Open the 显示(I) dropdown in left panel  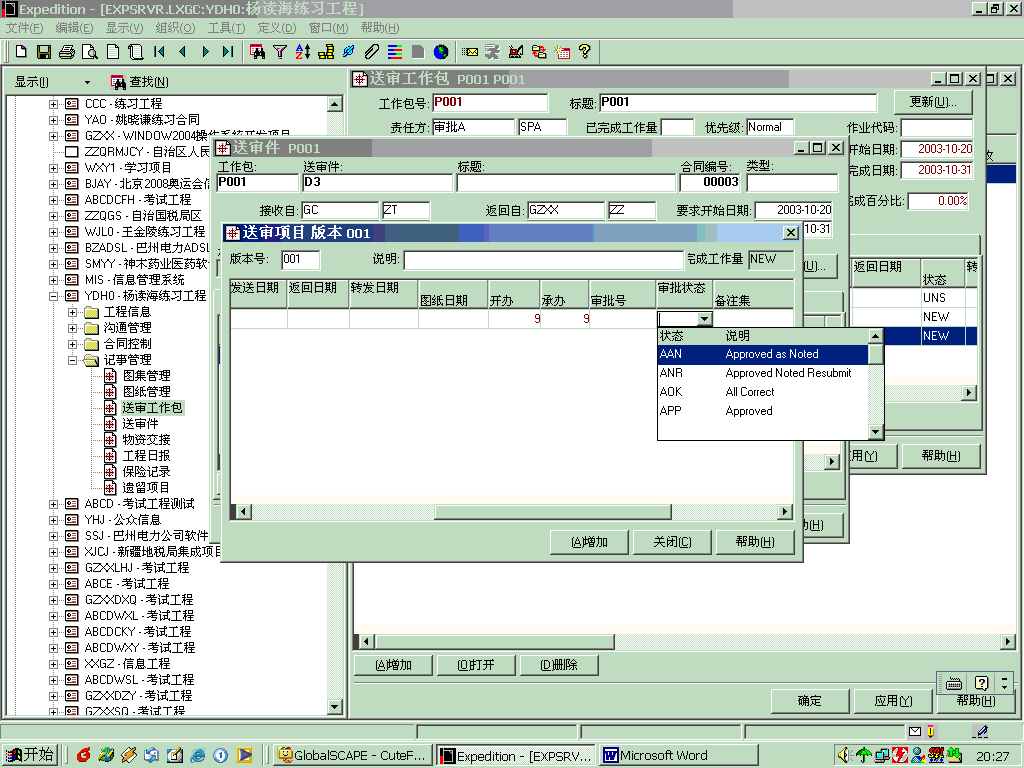click(88, 82)
